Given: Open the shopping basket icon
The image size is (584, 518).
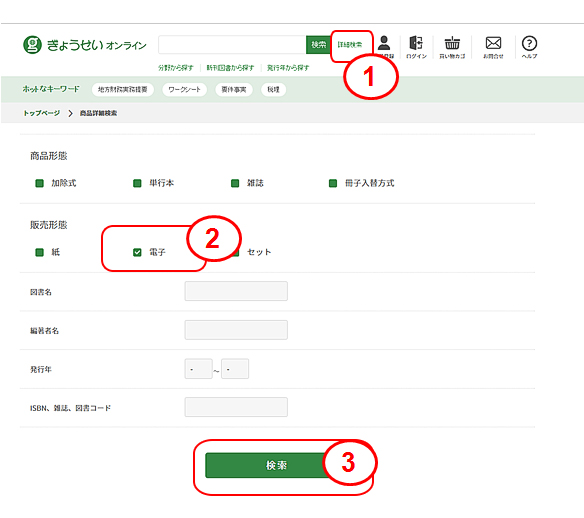Looking at the screenshot, I should [452, 43].
